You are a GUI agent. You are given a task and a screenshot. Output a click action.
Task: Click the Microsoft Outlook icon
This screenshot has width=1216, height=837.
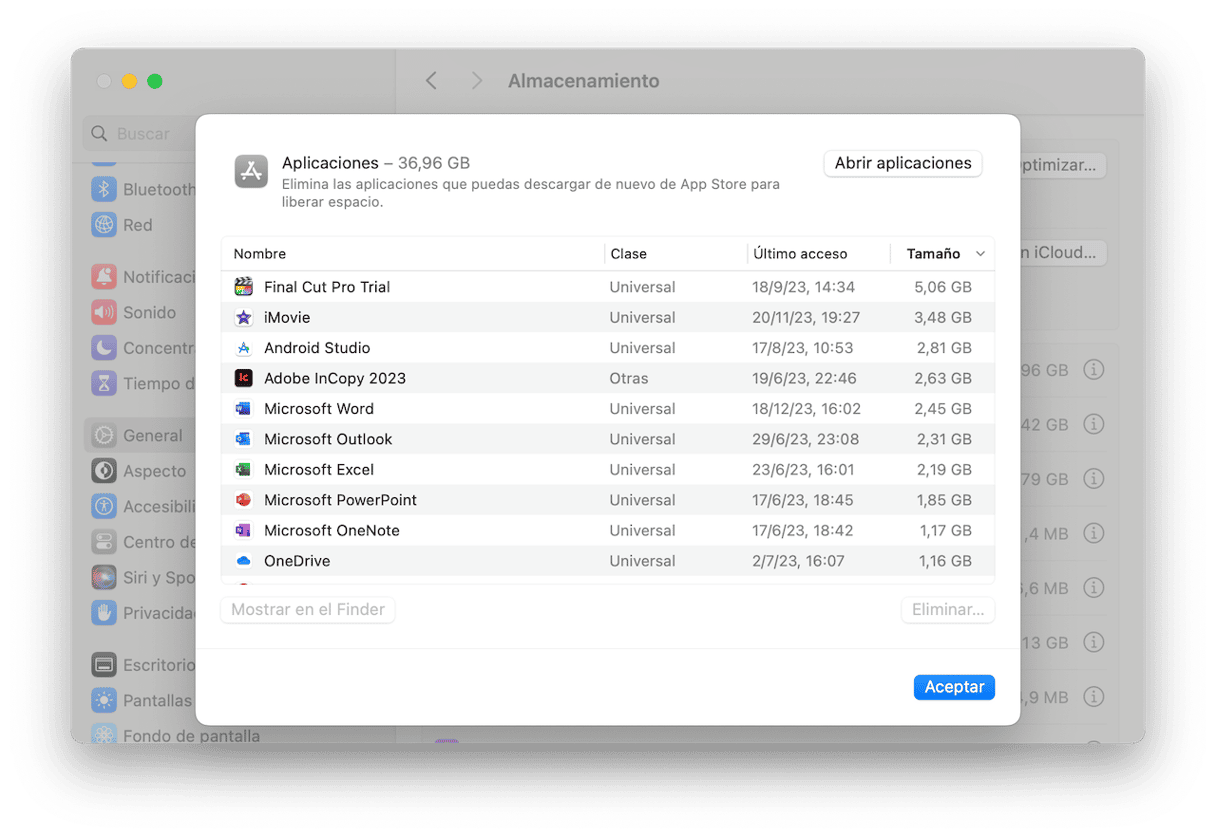[x=243, y=439]
